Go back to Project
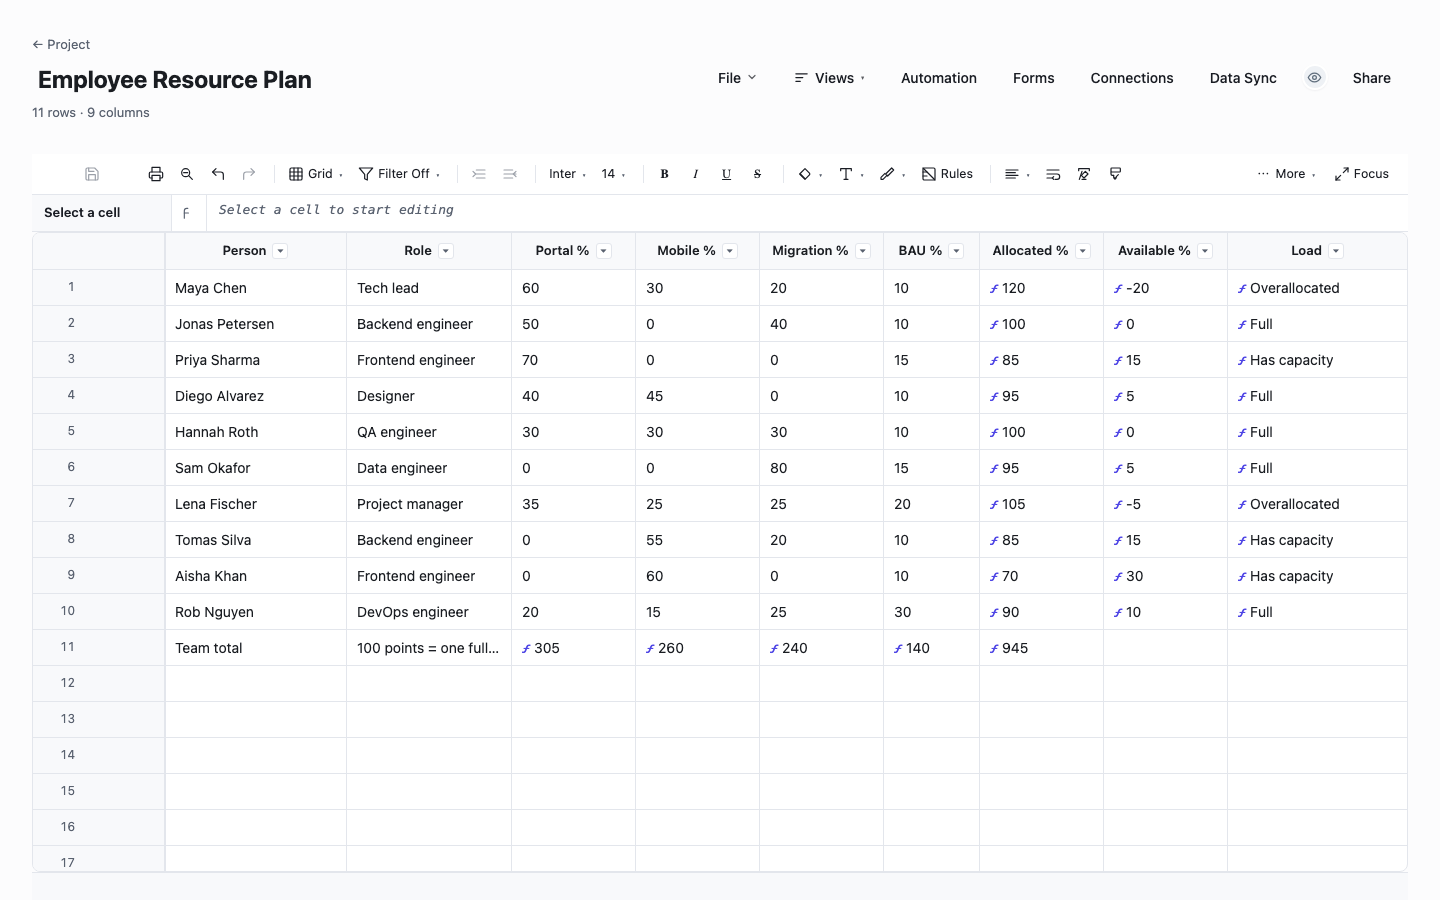This screenshot has width=1440, height=900. pos(61,44)
